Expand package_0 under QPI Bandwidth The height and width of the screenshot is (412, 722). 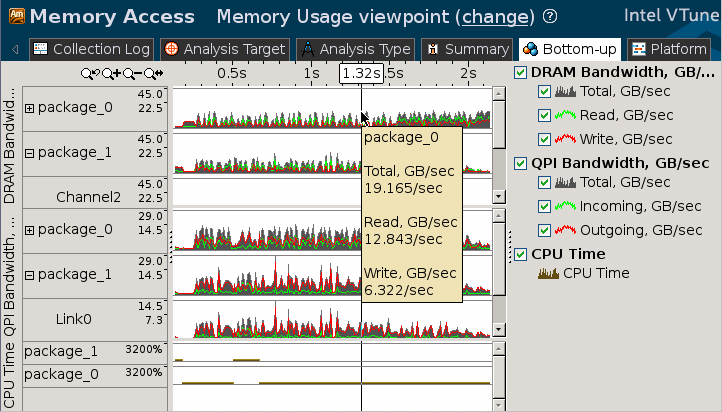coord(30,230)
